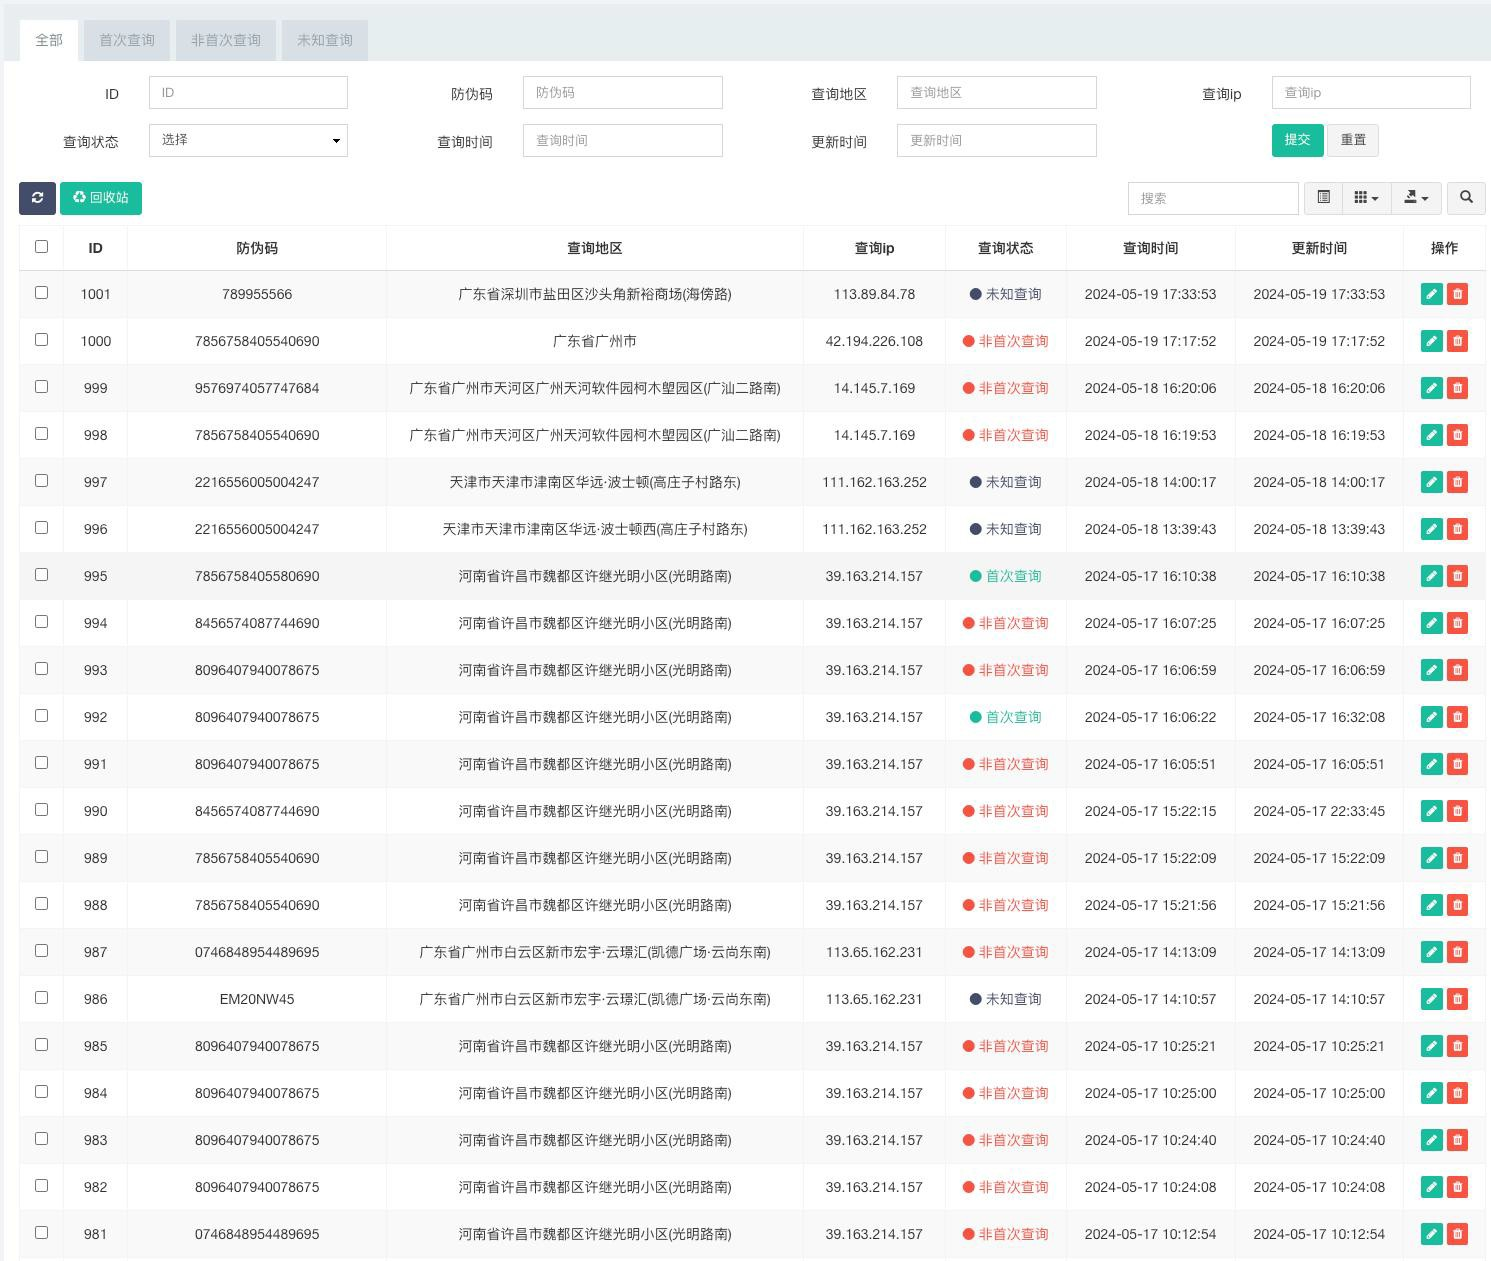
Task: Select the checkbox for row 981
Action: pyautogui.click(x=41, y=1232)
